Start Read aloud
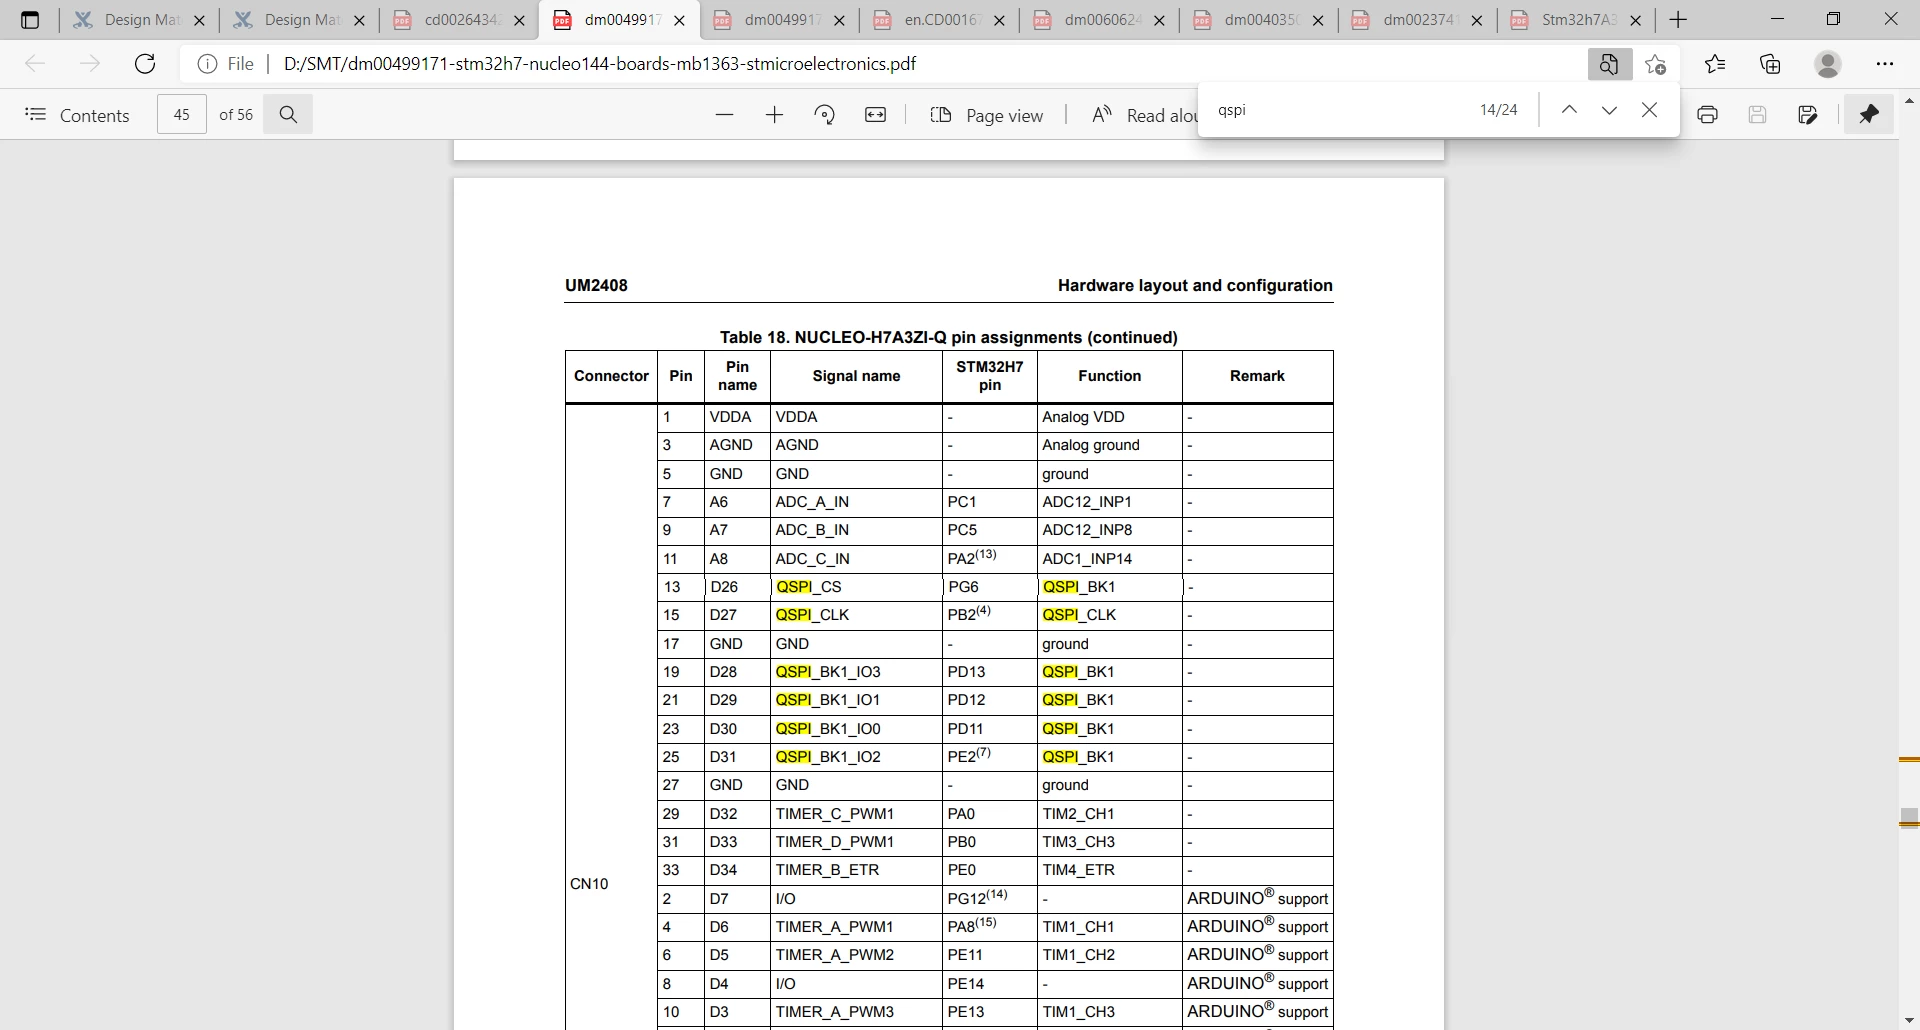The width and height of the screenshot is (1920, 1030). (x=1145, y=115)
